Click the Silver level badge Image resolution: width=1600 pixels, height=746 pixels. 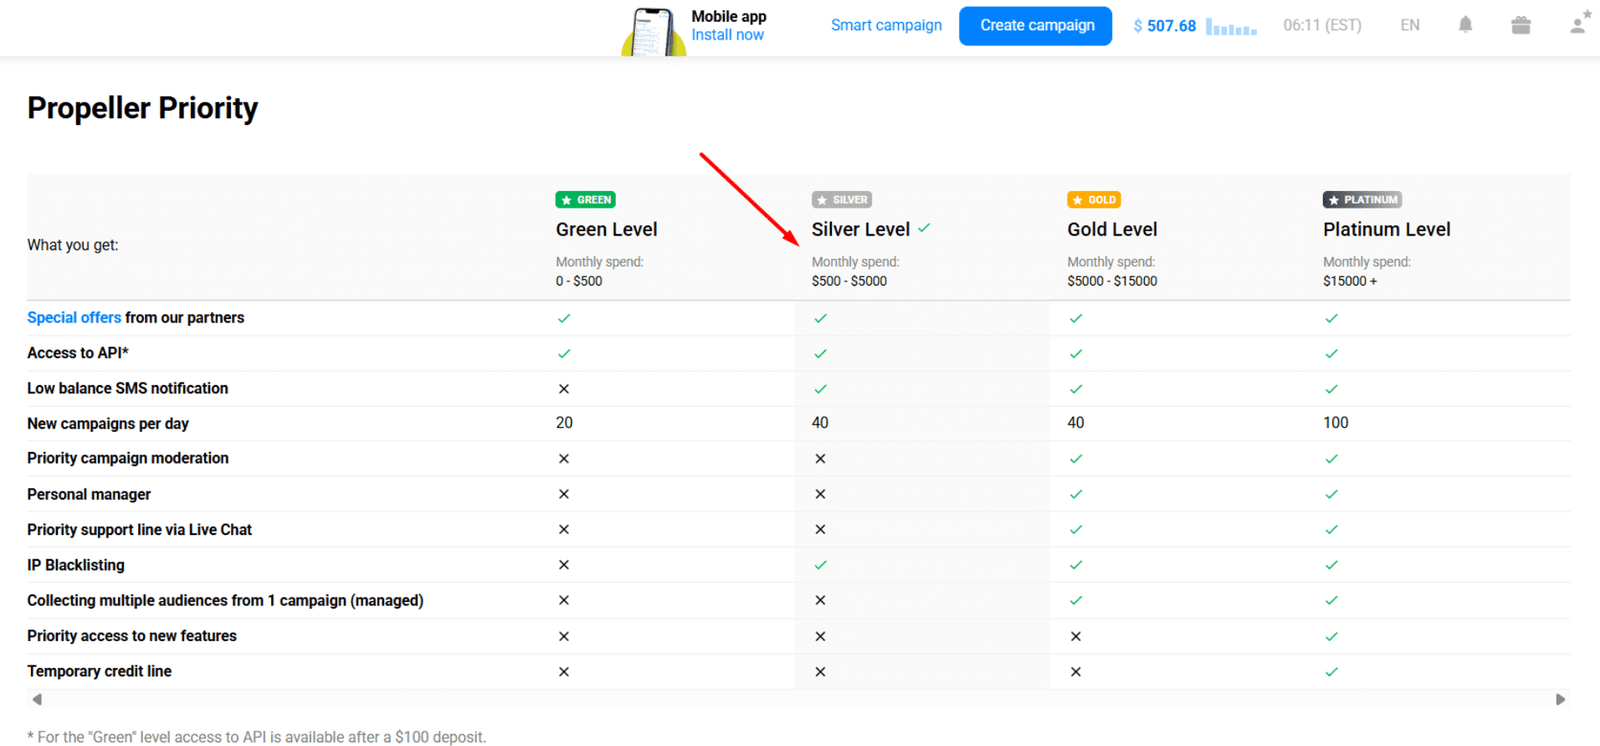click(x=841, y=200)
